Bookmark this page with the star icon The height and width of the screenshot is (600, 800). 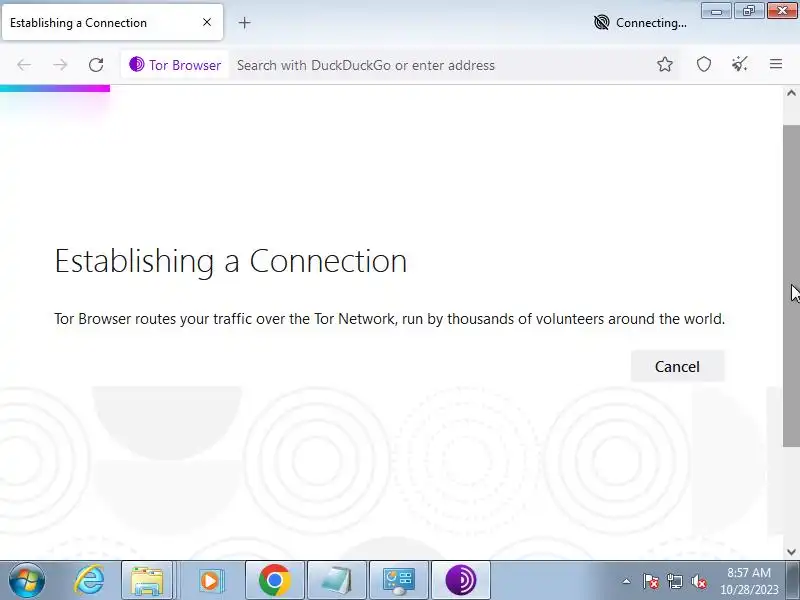click(x=665, y=64)
